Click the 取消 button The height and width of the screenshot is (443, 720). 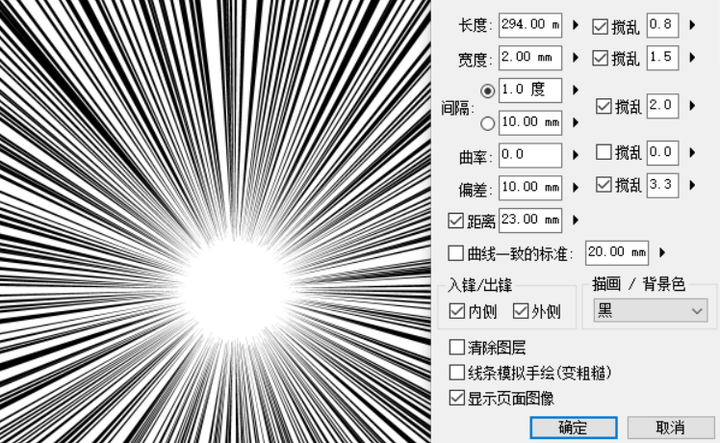[x=670, y=428]
